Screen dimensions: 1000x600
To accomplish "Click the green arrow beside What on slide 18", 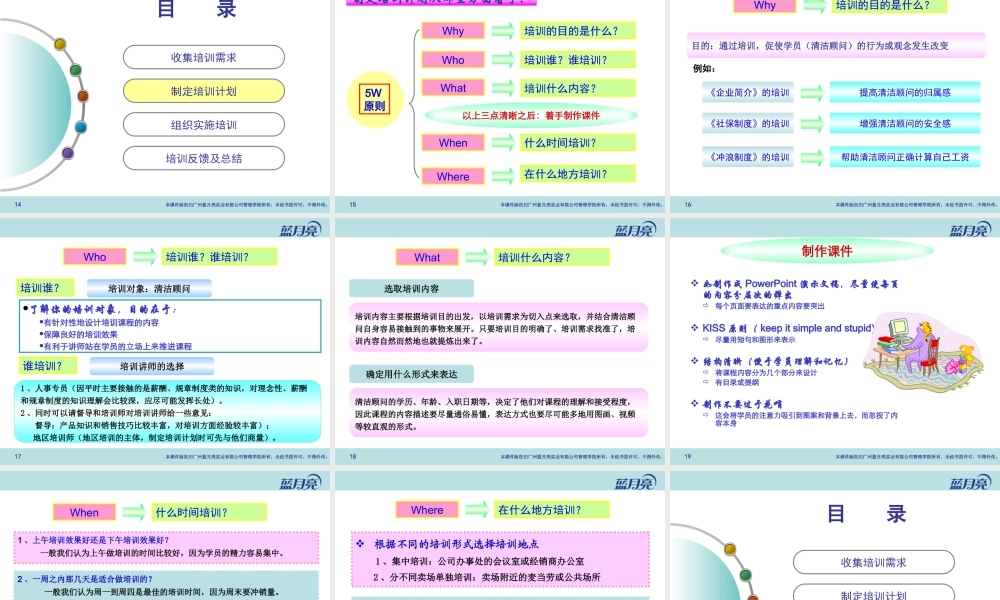I will [x=477, y=258].
